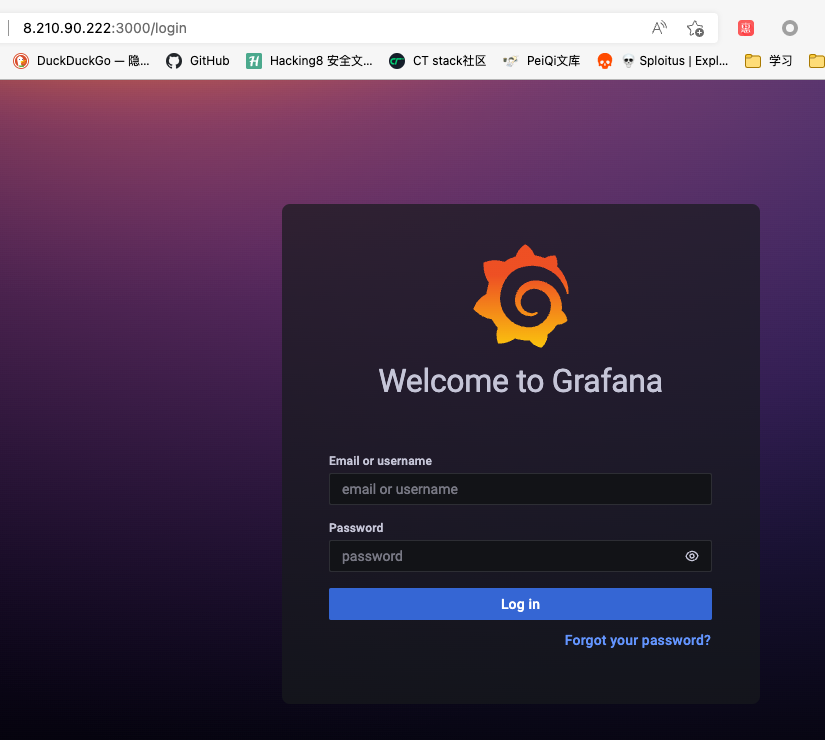Open the DuckDuckGo bookmark

click(82, 61)
